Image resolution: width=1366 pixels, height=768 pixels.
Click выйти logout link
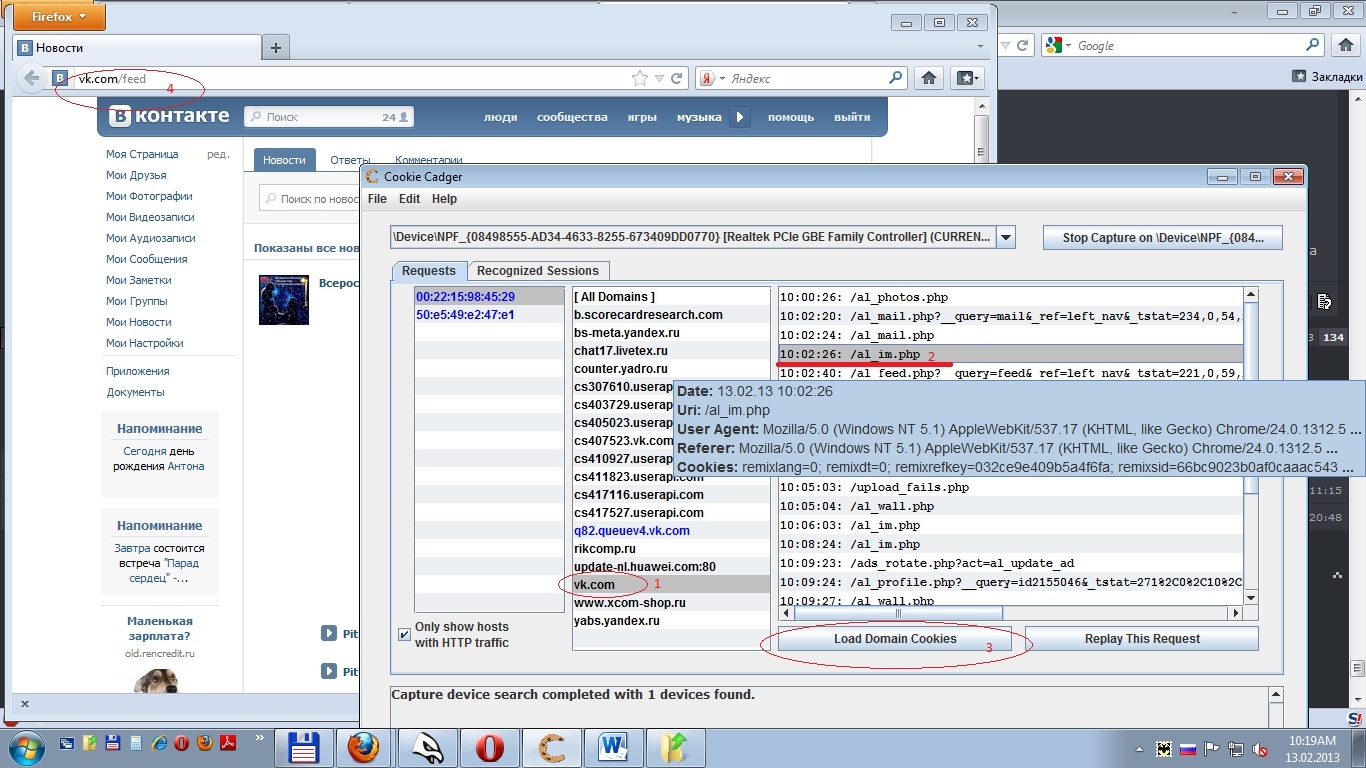tap(852, 117)
